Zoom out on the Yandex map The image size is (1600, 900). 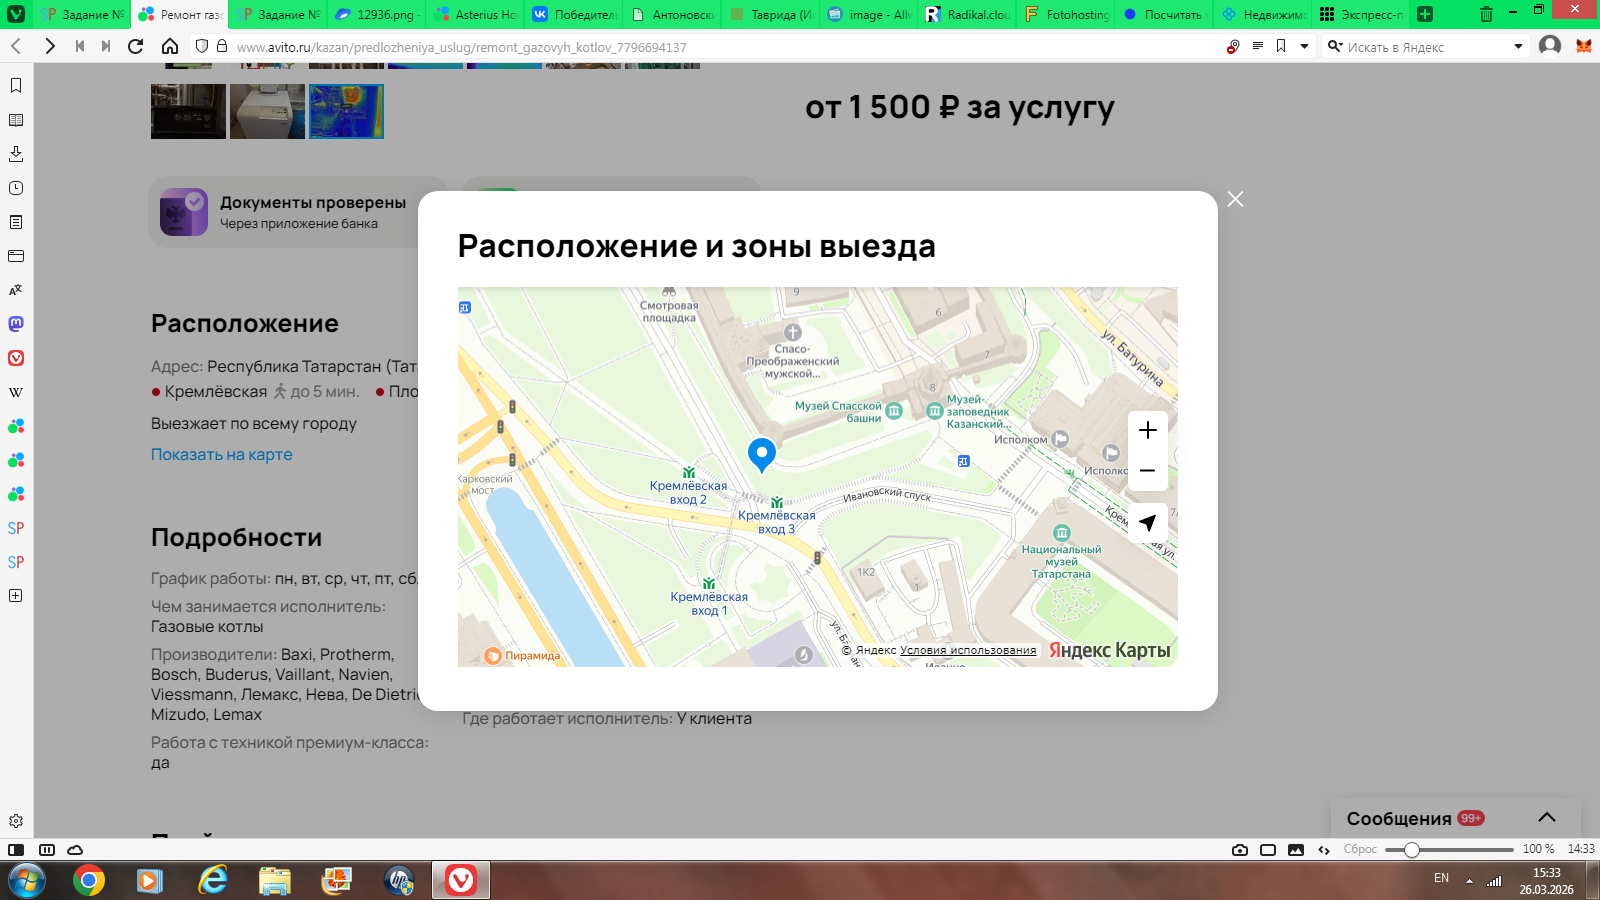click(1148, 471)
